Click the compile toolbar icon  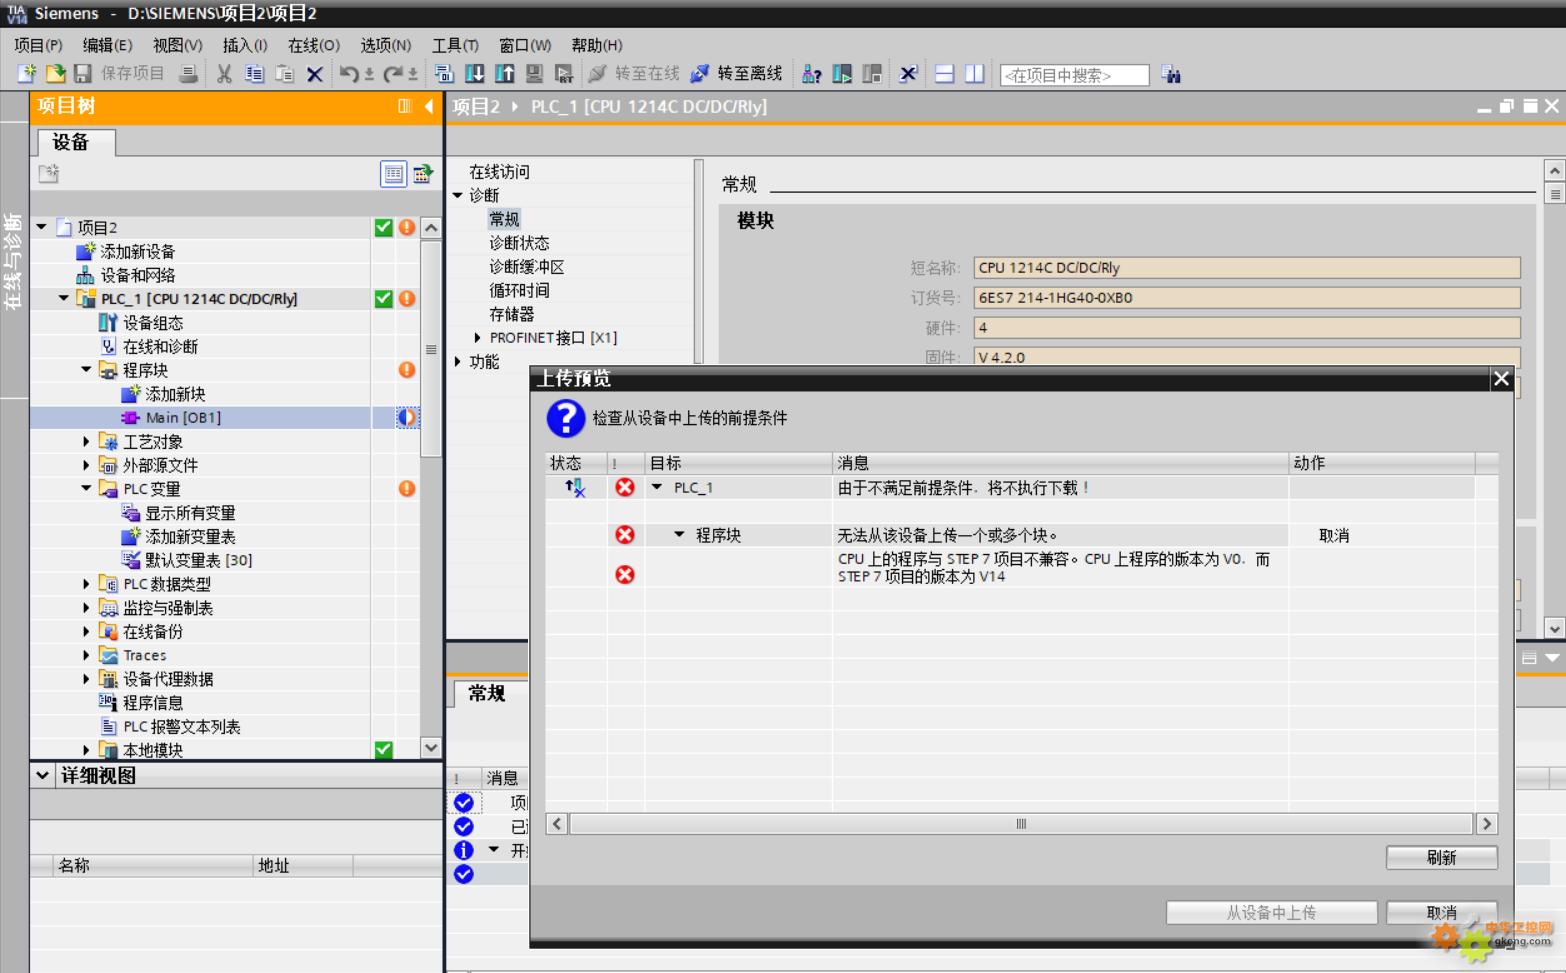click(444, 74)
